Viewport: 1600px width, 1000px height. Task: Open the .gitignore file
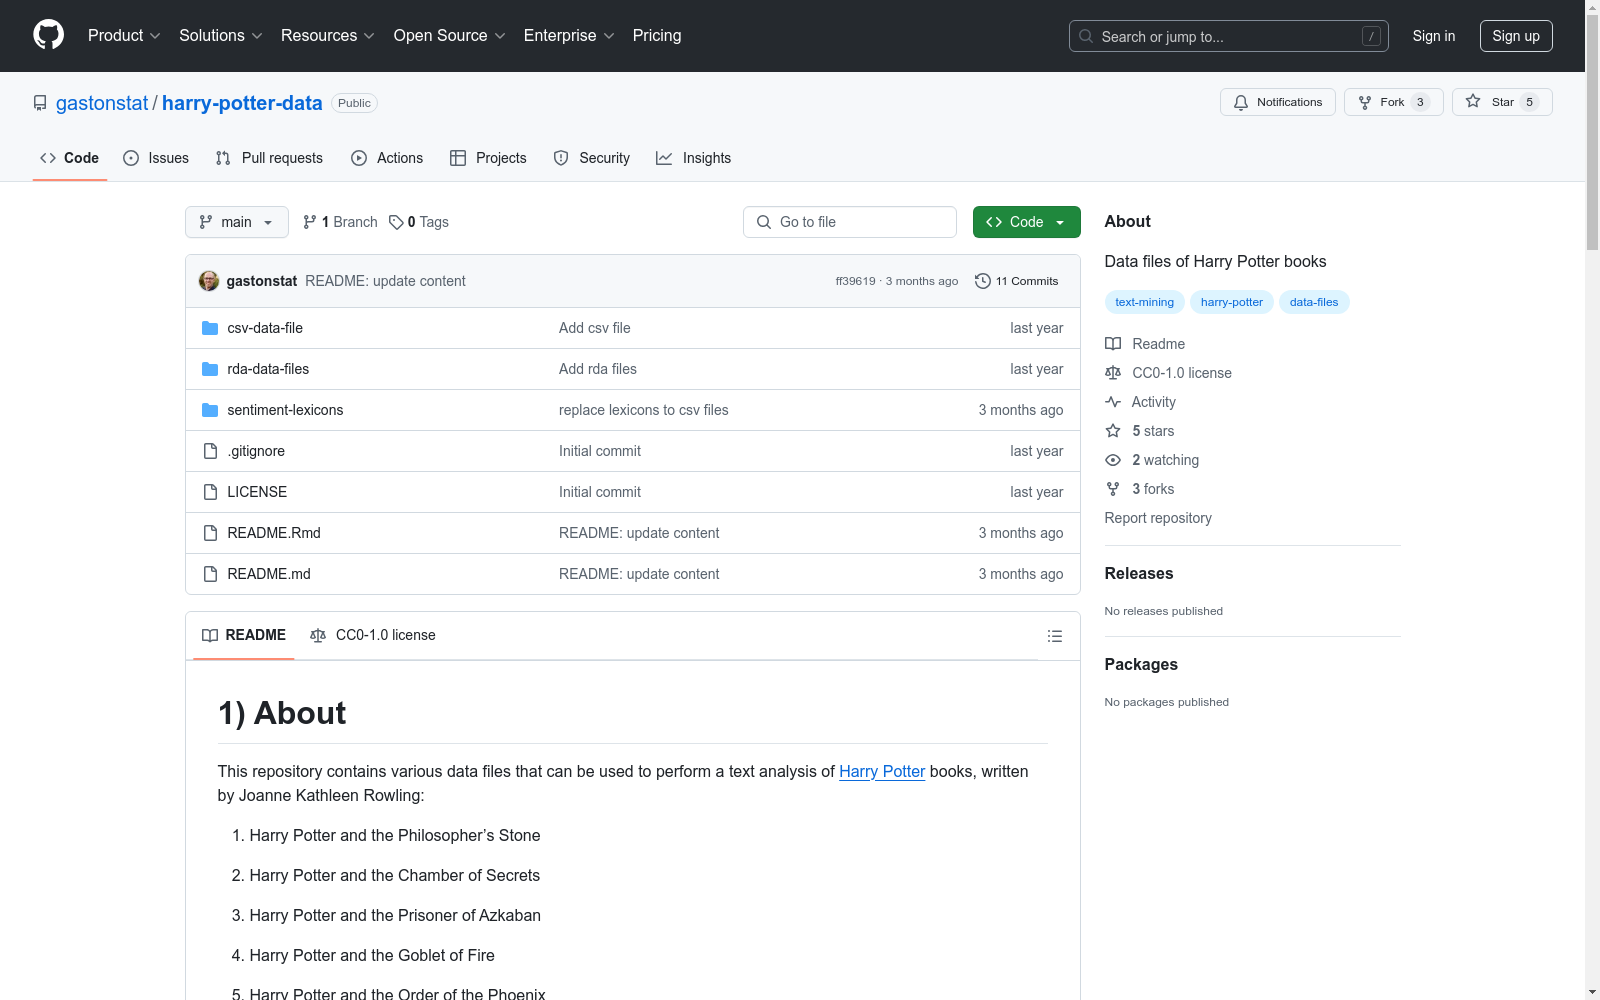pos(256,451)
